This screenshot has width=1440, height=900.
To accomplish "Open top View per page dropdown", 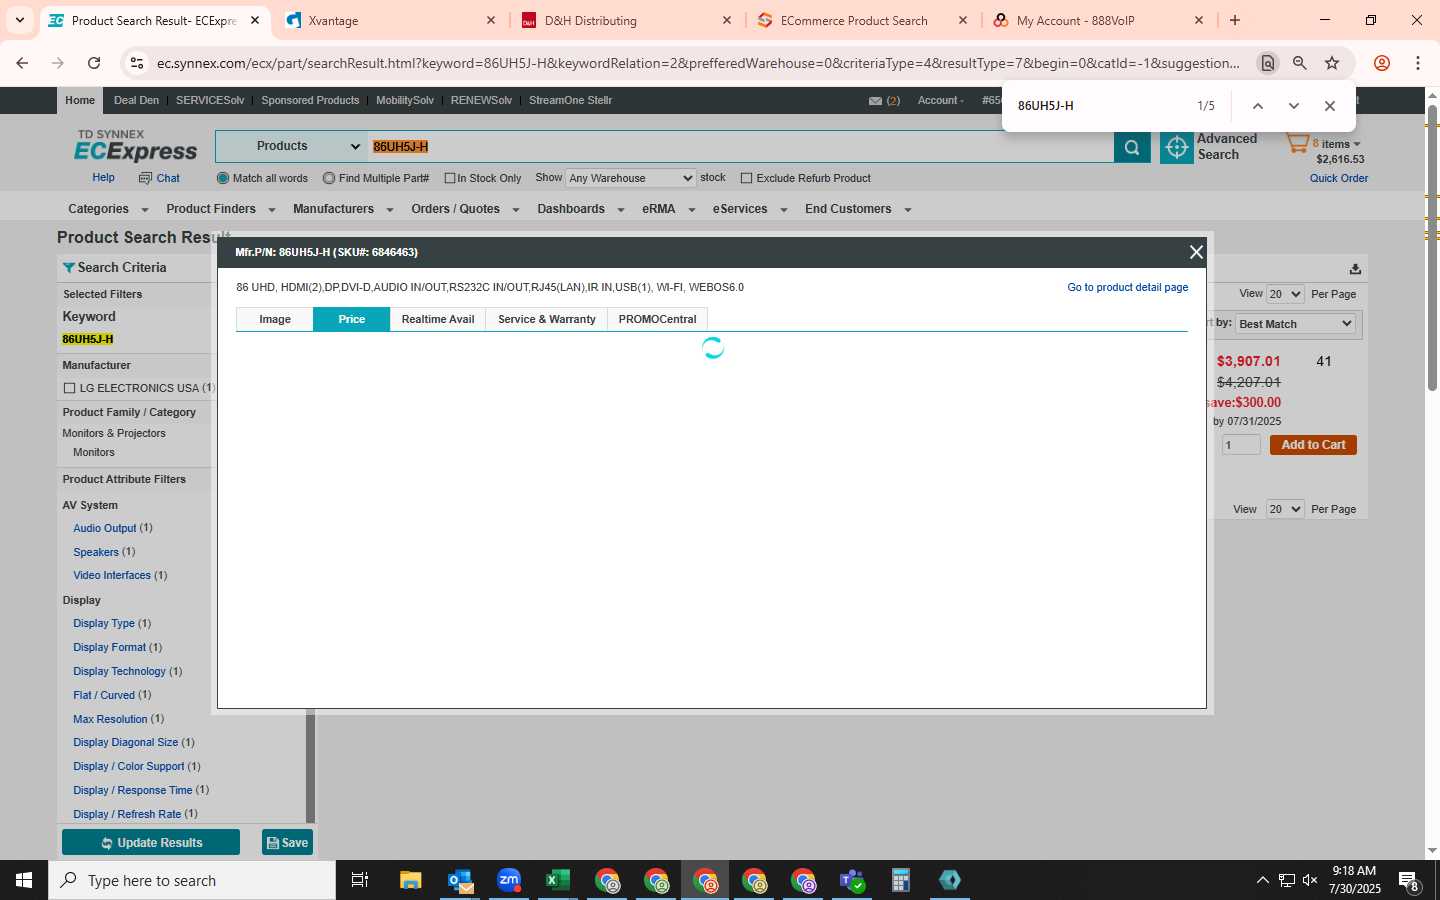I will pos(1285,294).
